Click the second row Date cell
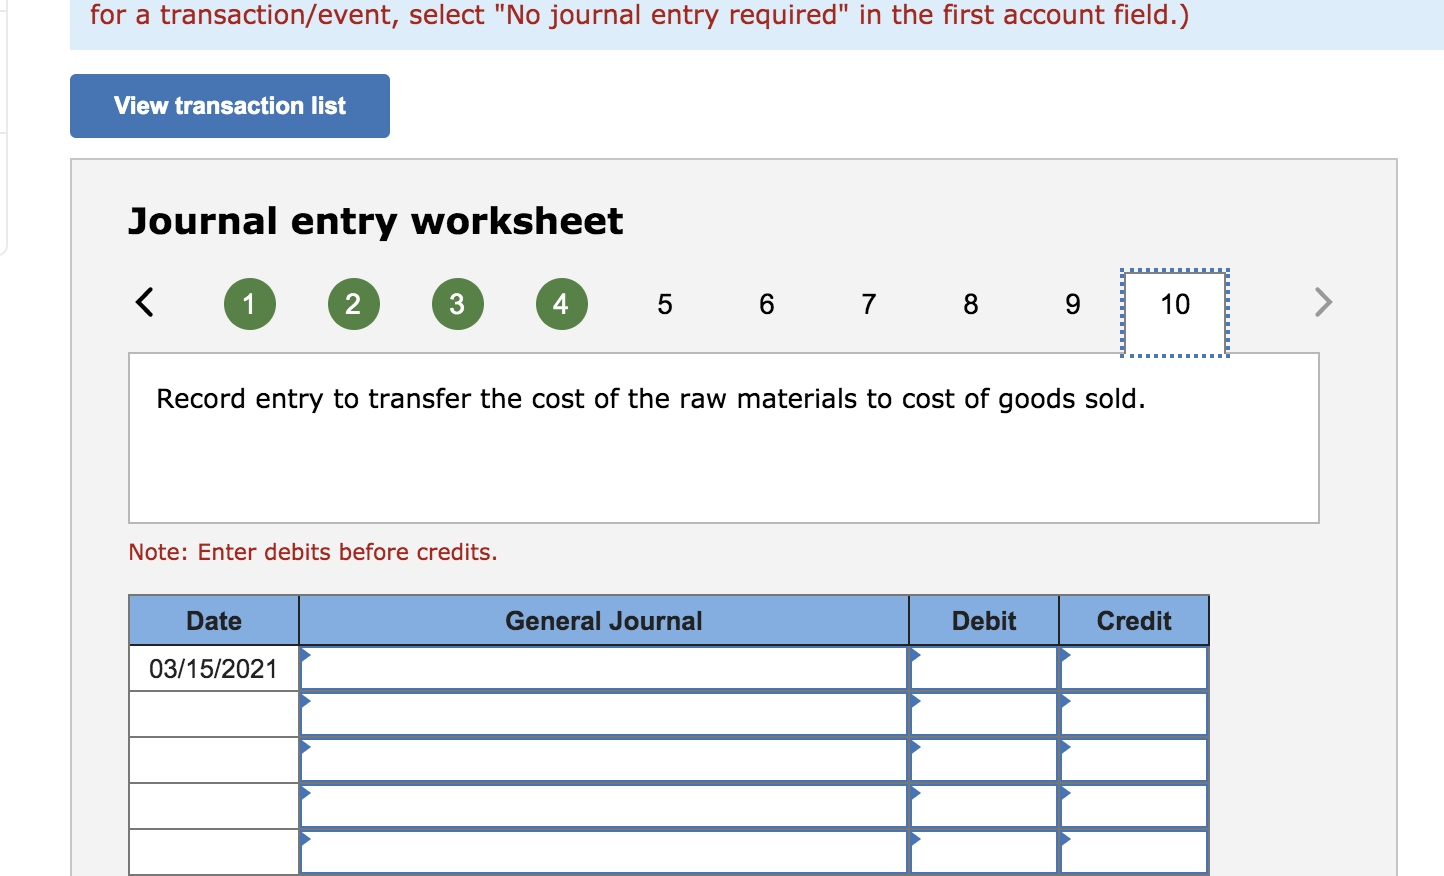This screenshot has width=1444, height=876. 214,714
